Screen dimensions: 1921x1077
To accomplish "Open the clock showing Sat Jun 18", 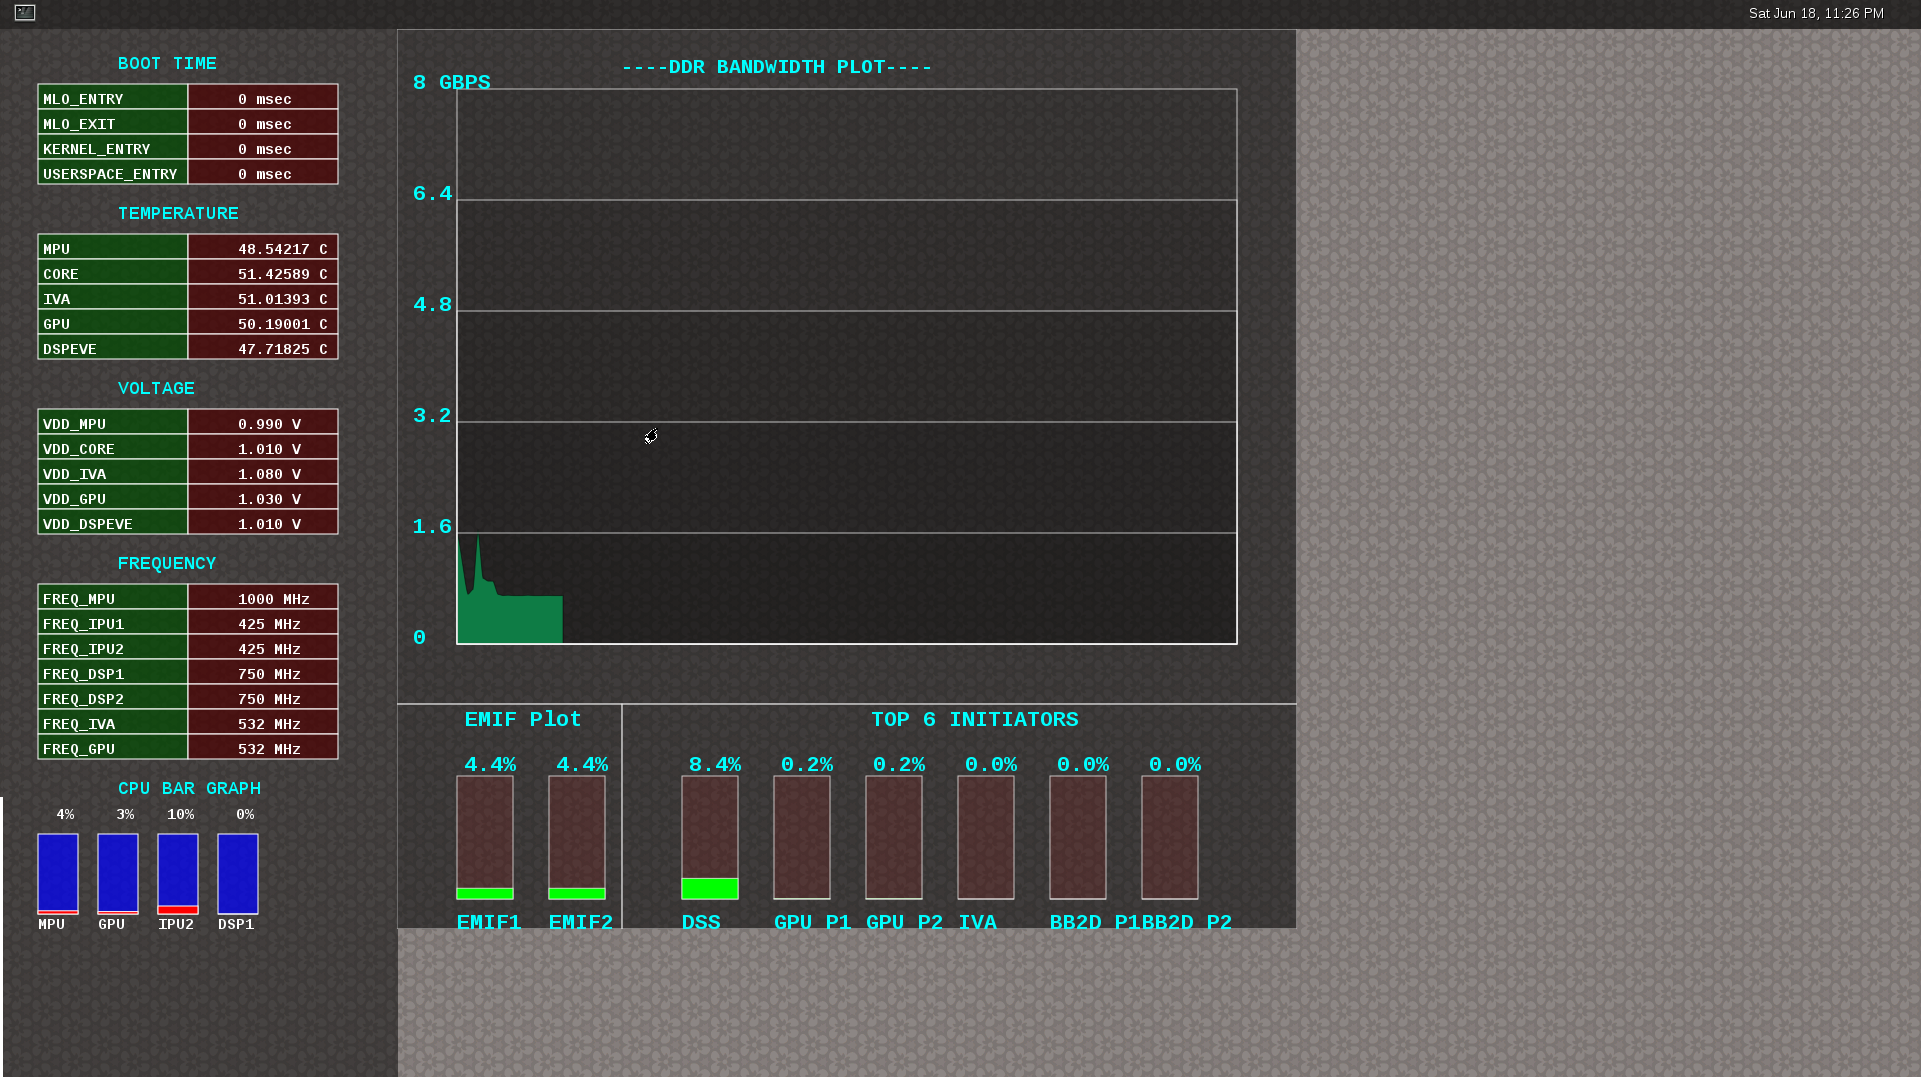I will [1816, 13].
